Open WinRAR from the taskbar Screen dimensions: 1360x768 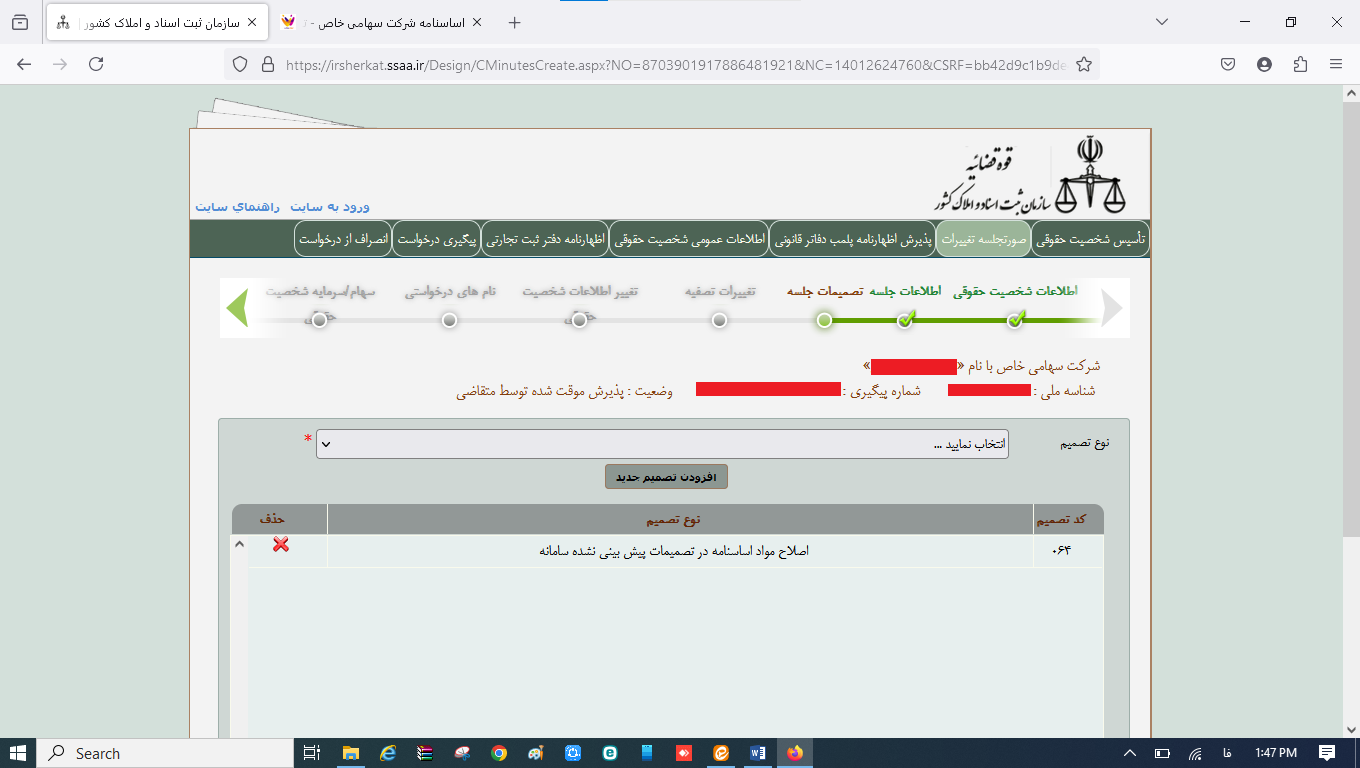(425, 753)
